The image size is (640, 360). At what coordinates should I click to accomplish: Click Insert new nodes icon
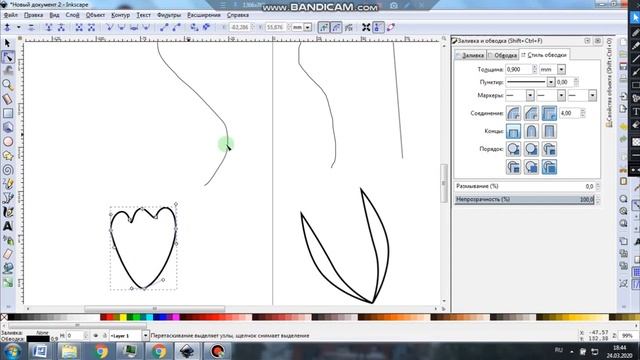pos(7,27)
